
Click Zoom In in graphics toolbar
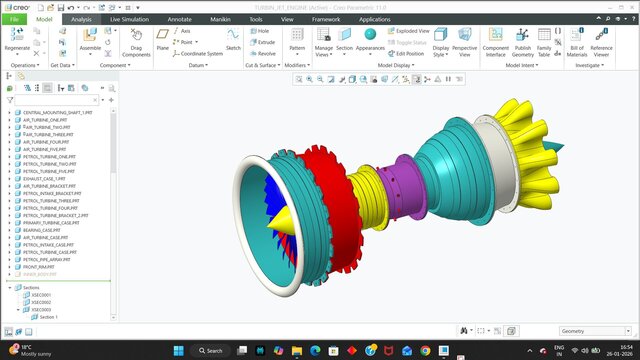click(310, 79)
